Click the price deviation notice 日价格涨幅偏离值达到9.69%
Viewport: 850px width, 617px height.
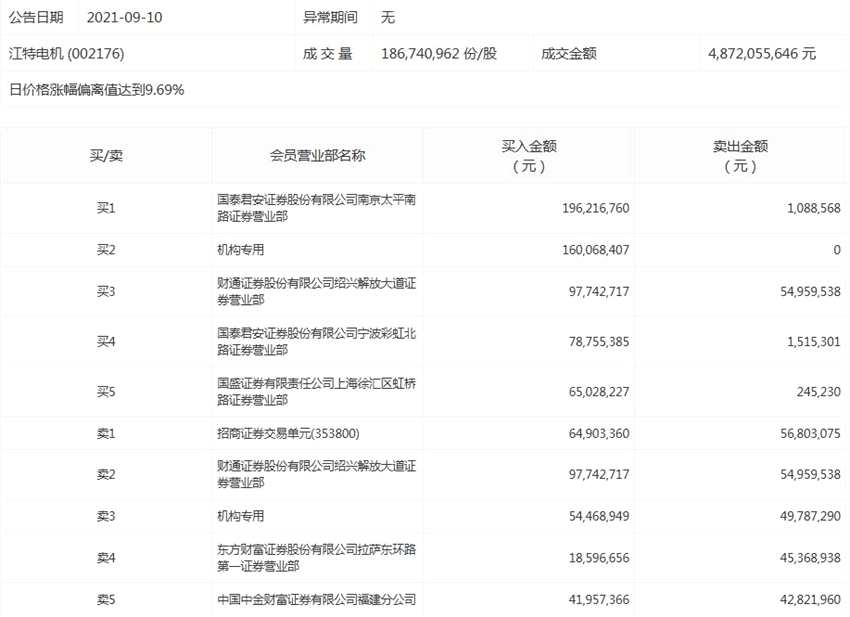(97, 90)
